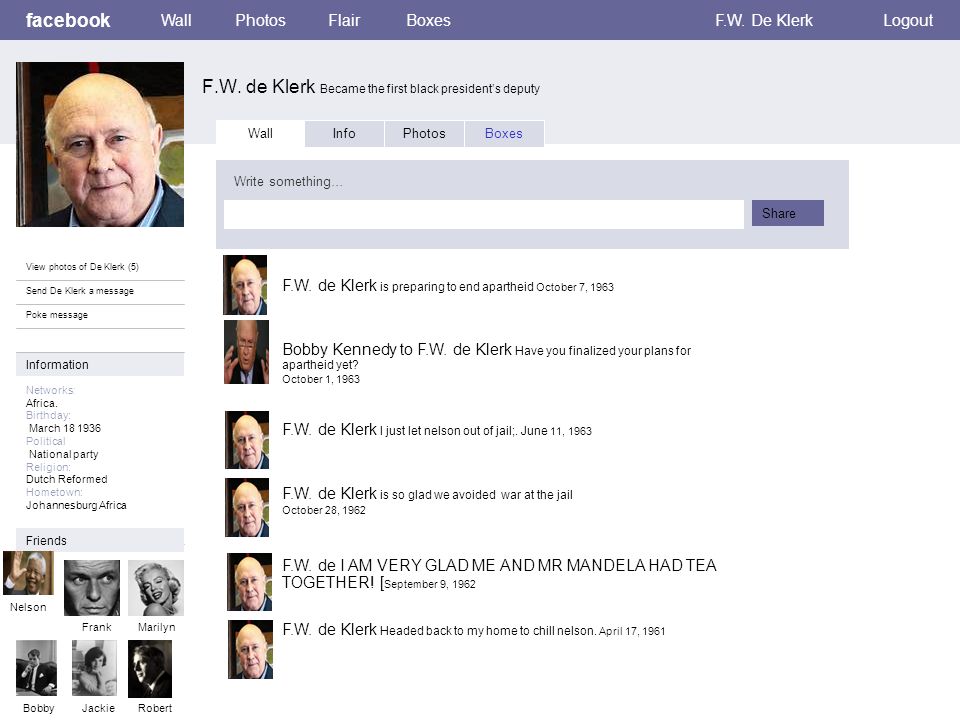
Task: Click 'June 11, 1963' post date
Action: [x=556, y=431]
